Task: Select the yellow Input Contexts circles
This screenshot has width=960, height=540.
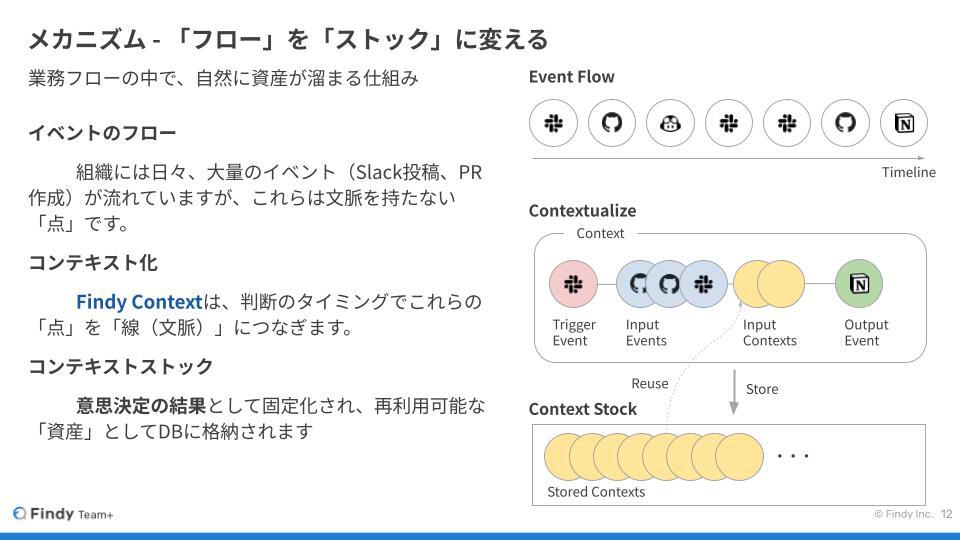Action: click(769, 283)
